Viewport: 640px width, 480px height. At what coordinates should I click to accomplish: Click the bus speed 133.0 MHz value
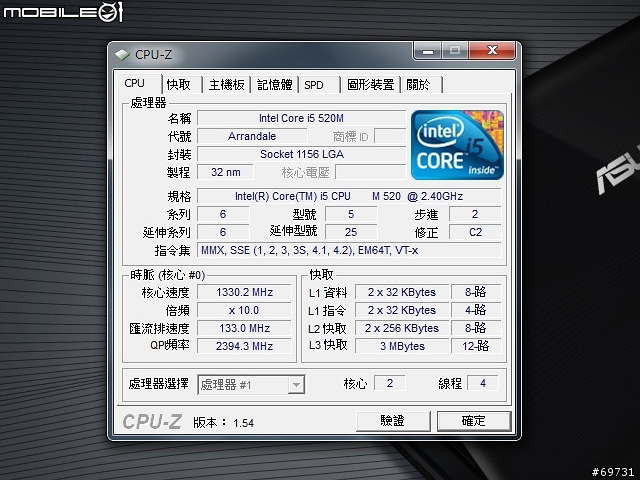coord(244,328)
